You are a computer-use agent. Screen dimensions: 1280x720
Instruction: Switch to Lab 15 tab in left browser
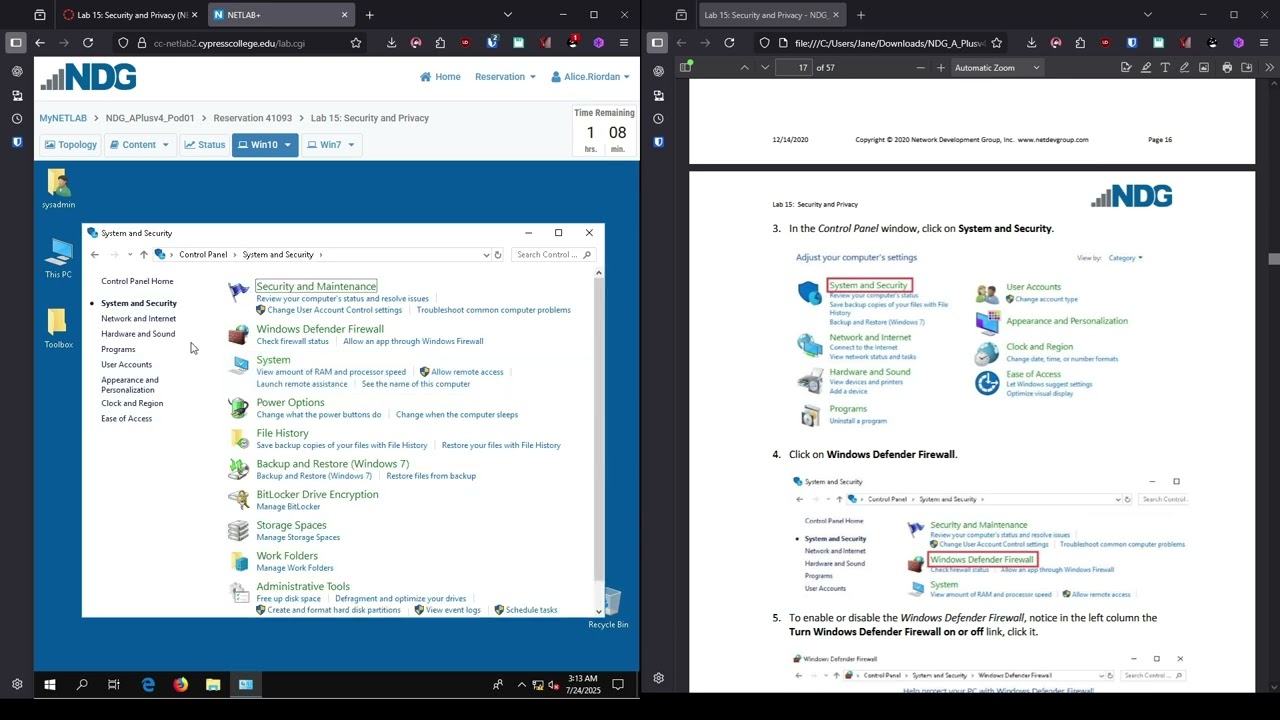click(130, 15)
